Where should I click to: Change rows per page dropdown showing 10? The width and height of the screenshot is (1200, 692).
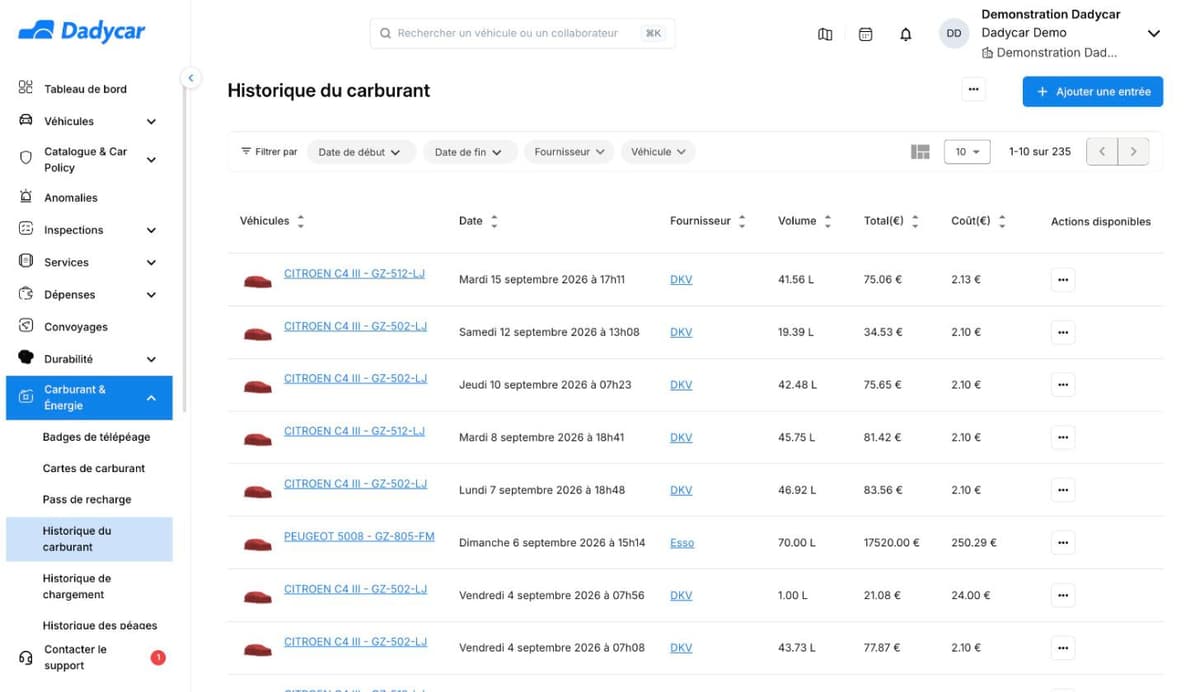point(967,152)
